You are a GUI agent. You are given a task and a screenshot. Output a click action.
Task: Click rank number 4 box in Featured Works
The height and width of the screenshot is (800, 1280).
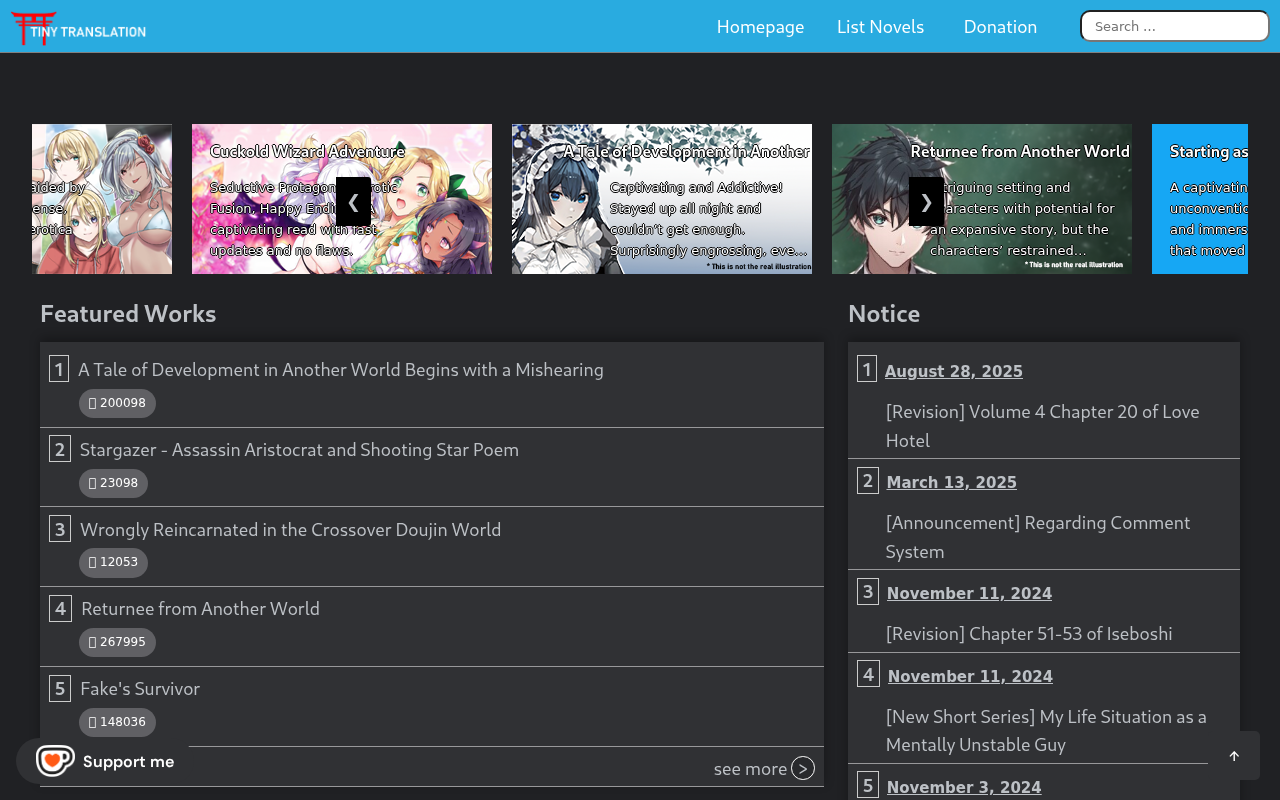point(60,608)
